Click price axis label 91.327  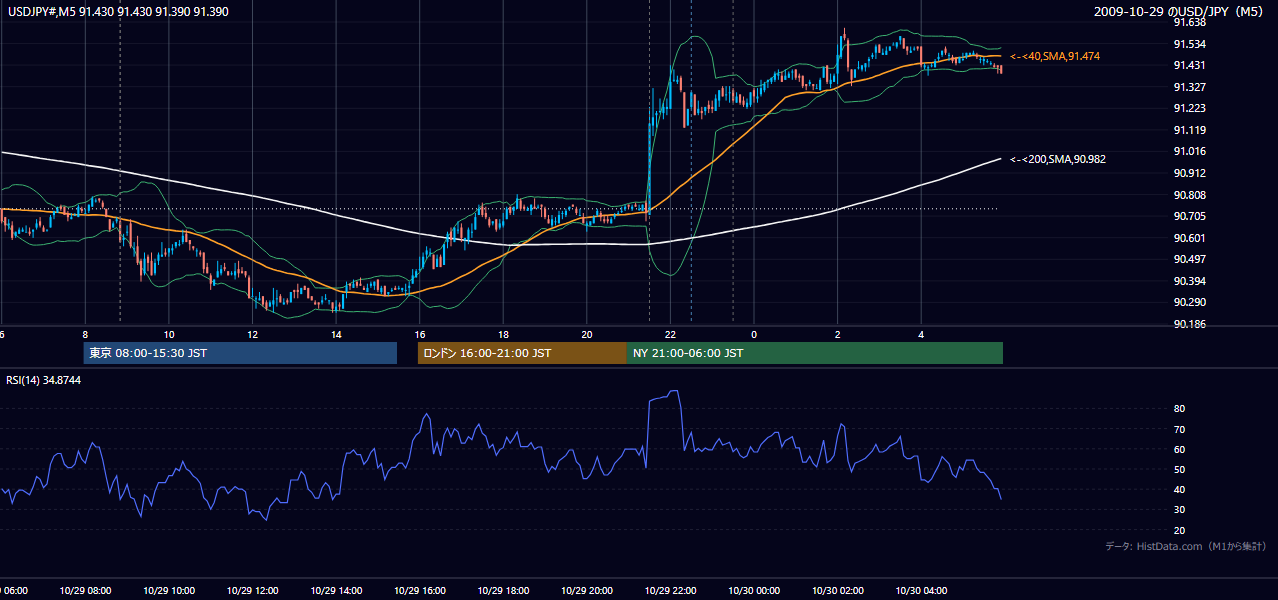pos(1189,87)
